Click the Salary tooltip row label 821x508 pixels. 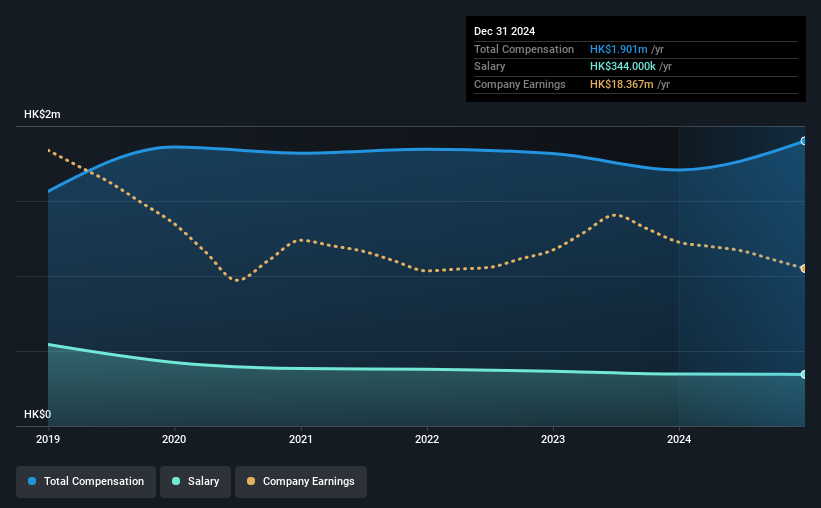[x=490, y=67]
